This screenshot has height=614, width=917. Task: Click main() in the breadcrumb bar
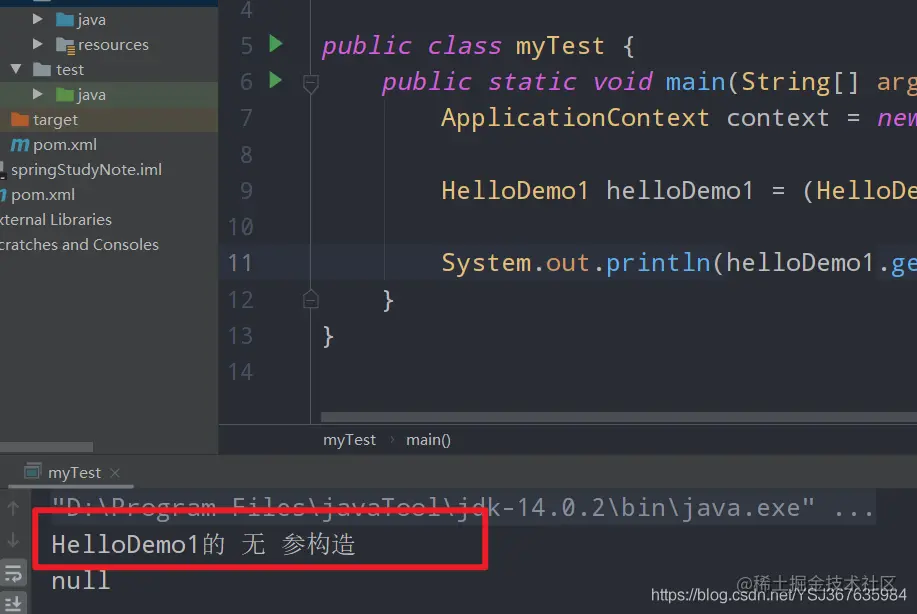click(428, 440)
